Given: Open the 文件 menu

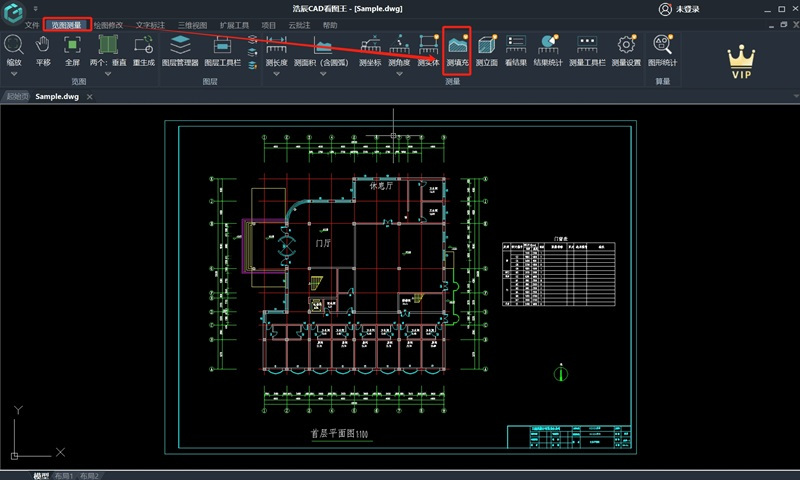Looking at the screenshot, I should [x=32, y=25].
